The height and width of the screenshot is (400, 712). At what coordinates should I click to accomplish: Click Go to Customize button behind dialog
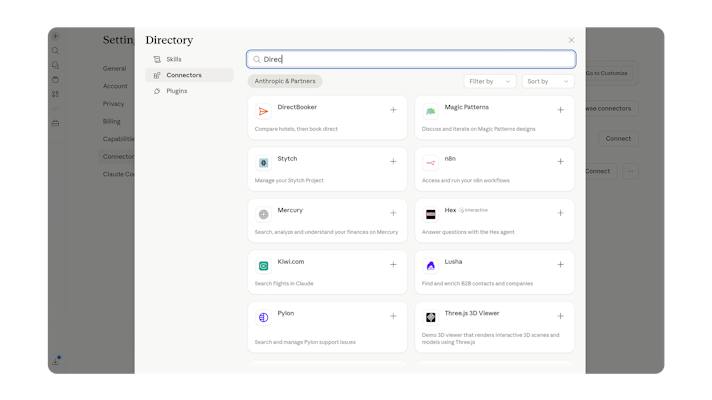coord(608,73)
